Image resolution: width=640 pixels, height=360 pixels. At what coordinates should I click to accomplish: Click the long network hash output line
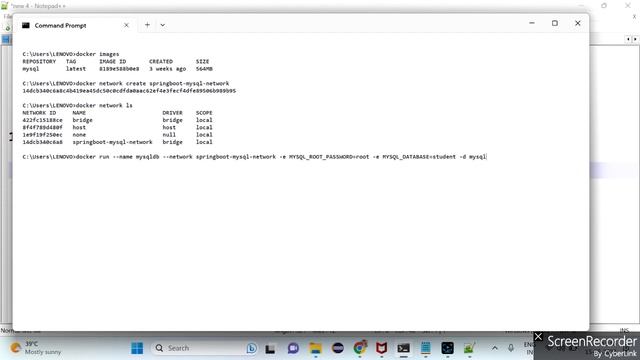click(129, 91)
